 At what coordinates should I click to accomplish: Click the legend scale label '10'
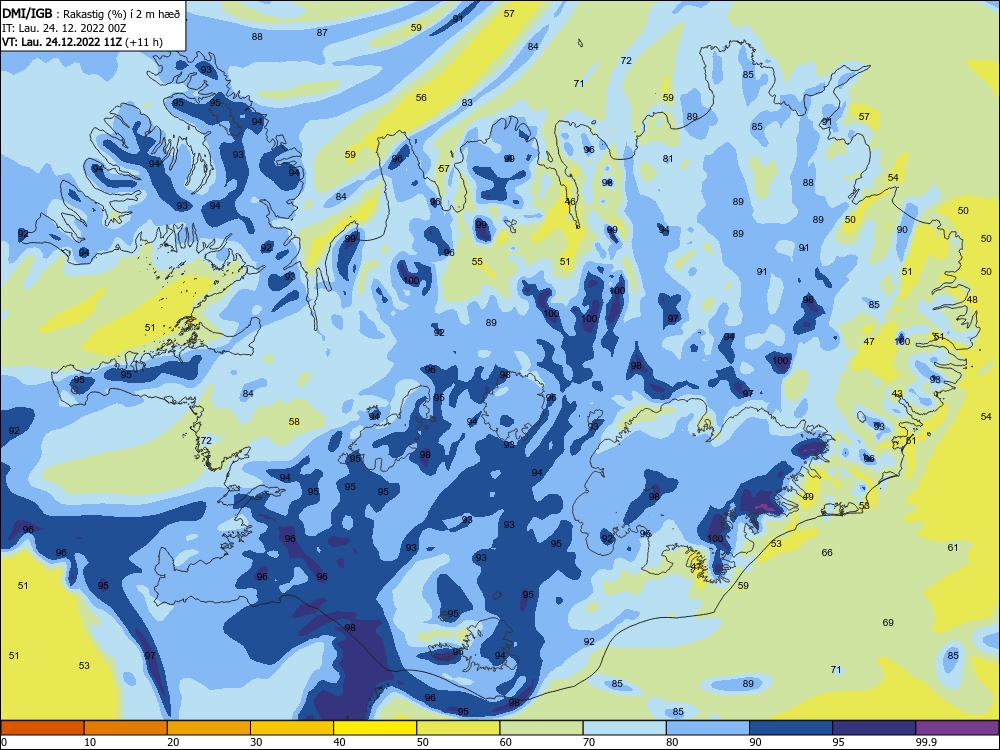pos(90,742)
